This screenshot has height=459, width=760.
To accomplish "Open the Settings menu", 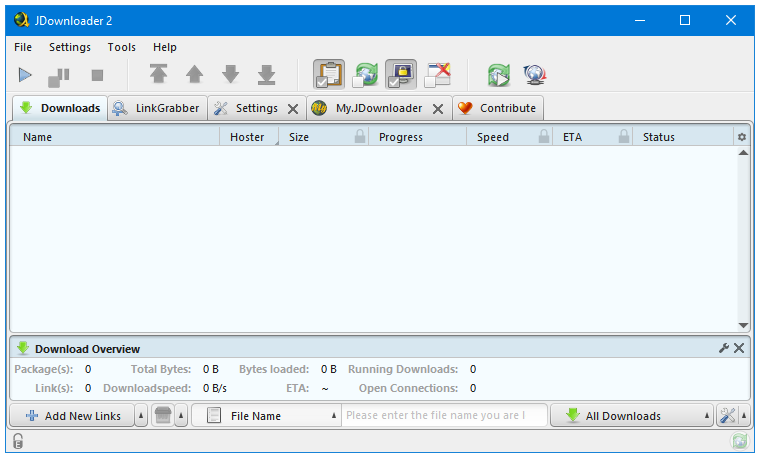I will pos(69,47).
